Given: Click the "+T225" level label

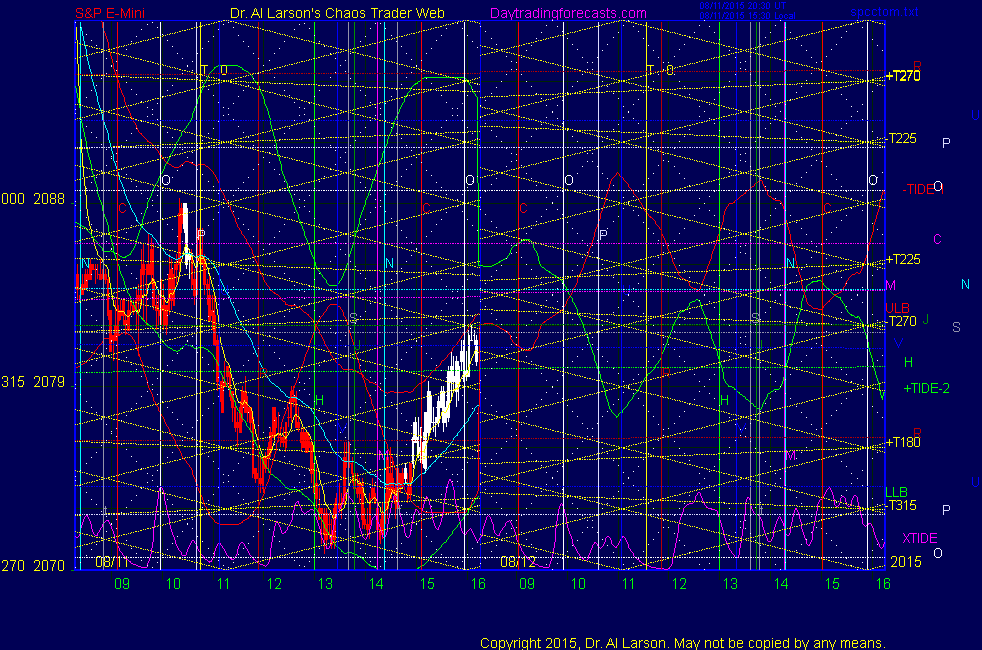Looking at the screenshot, I should point(903,259).
